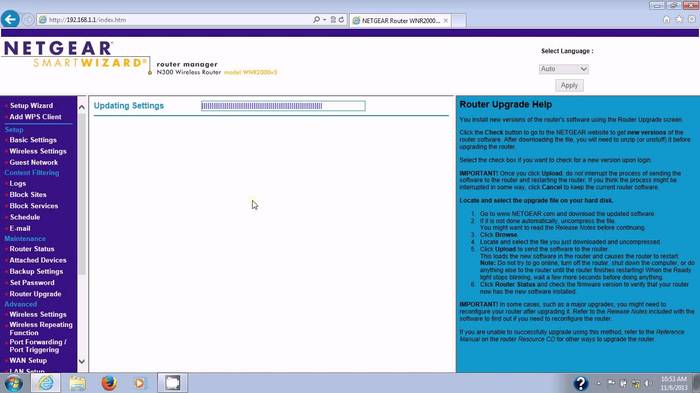Open Router Status page
The width and height of the screenshot is (700, 393).
tap(32, 249)
